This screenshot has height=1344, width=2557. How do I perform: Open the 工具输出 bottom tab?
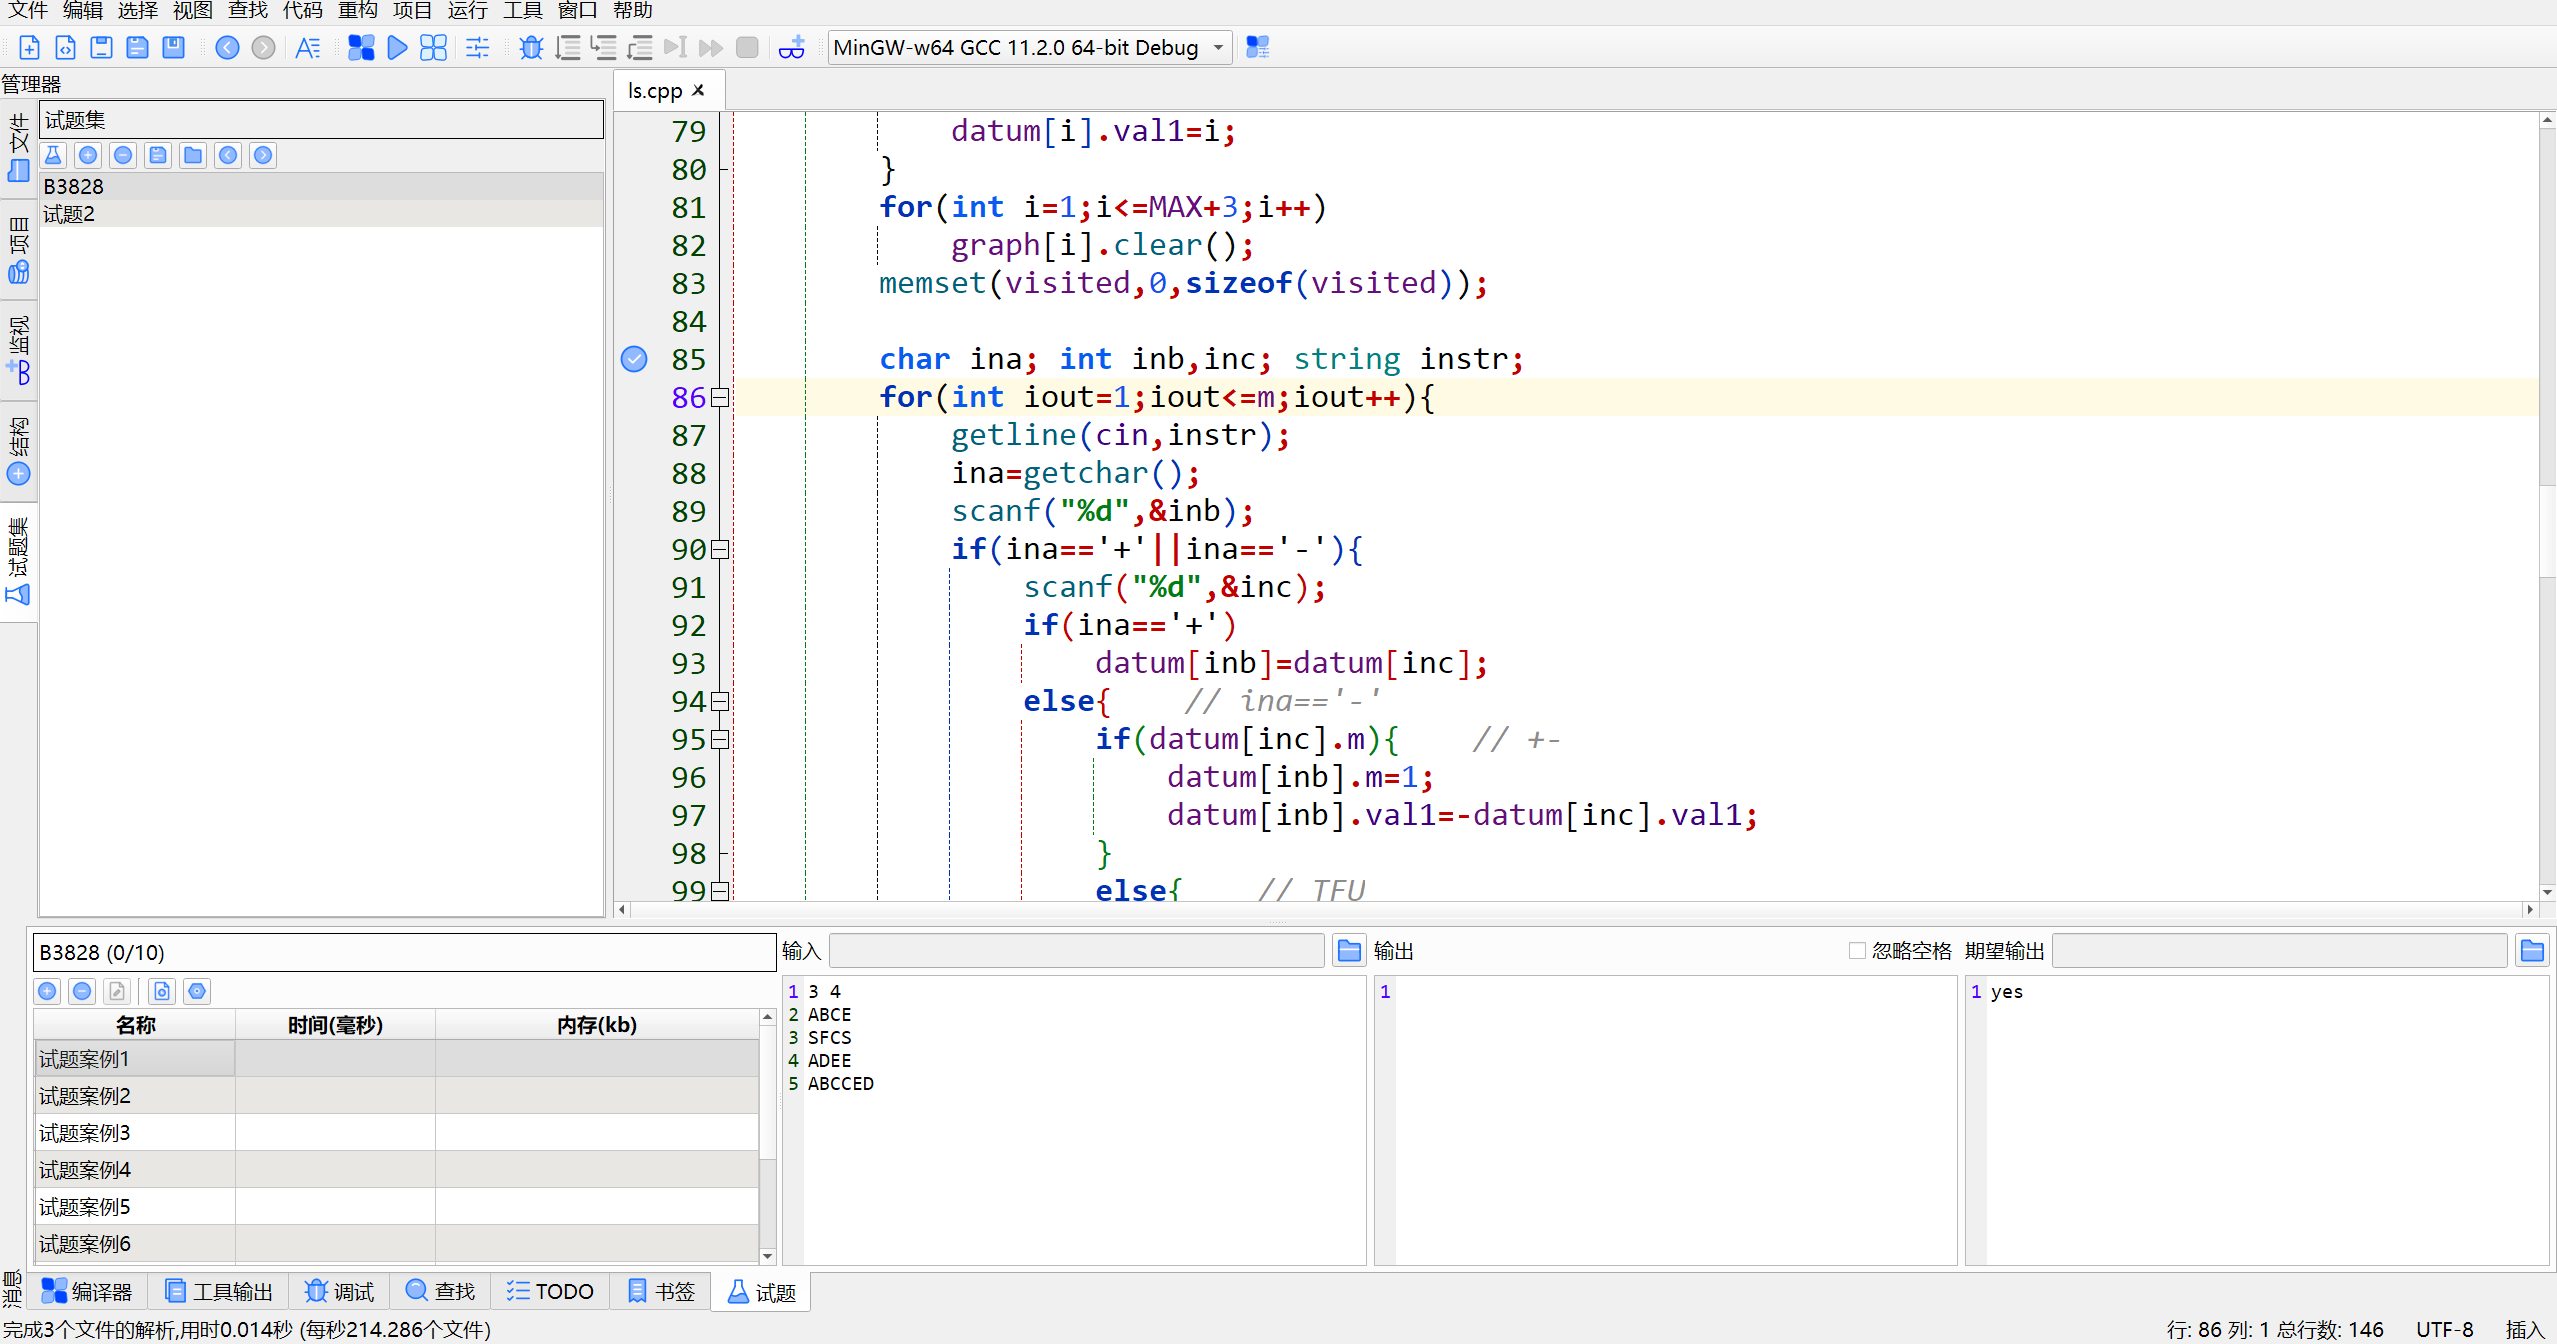point(218,1292)
